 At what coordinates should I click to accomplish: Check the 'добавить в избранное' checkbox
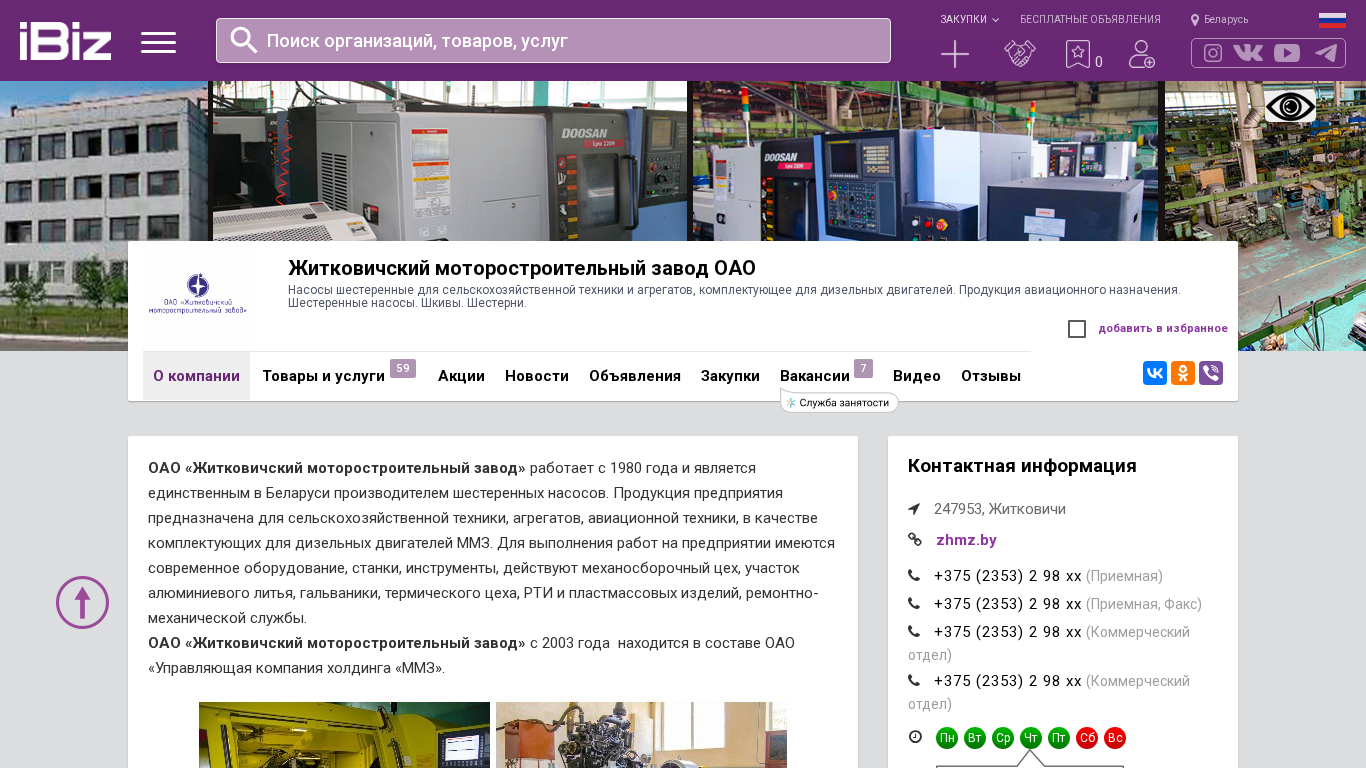(1077, 329)
